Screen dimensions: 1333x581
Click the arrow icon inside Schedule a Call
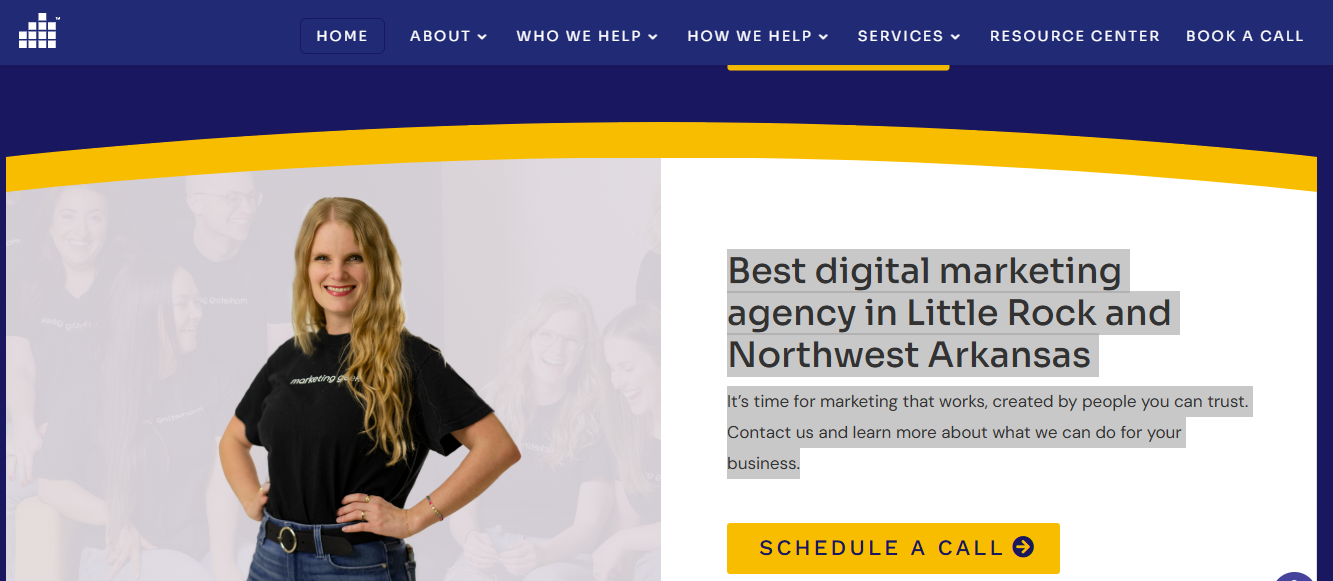1023,547
